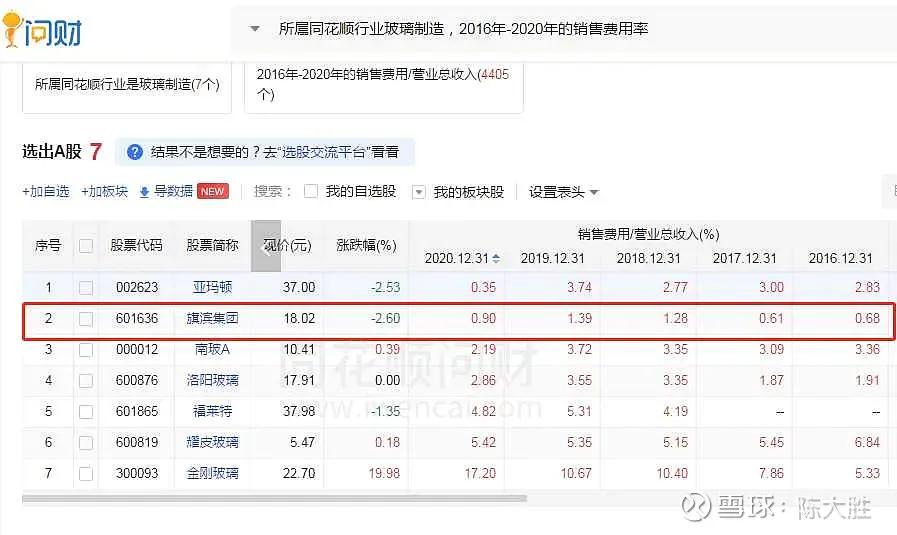
Task: Click stock code 600819
Action: [137, 442]
